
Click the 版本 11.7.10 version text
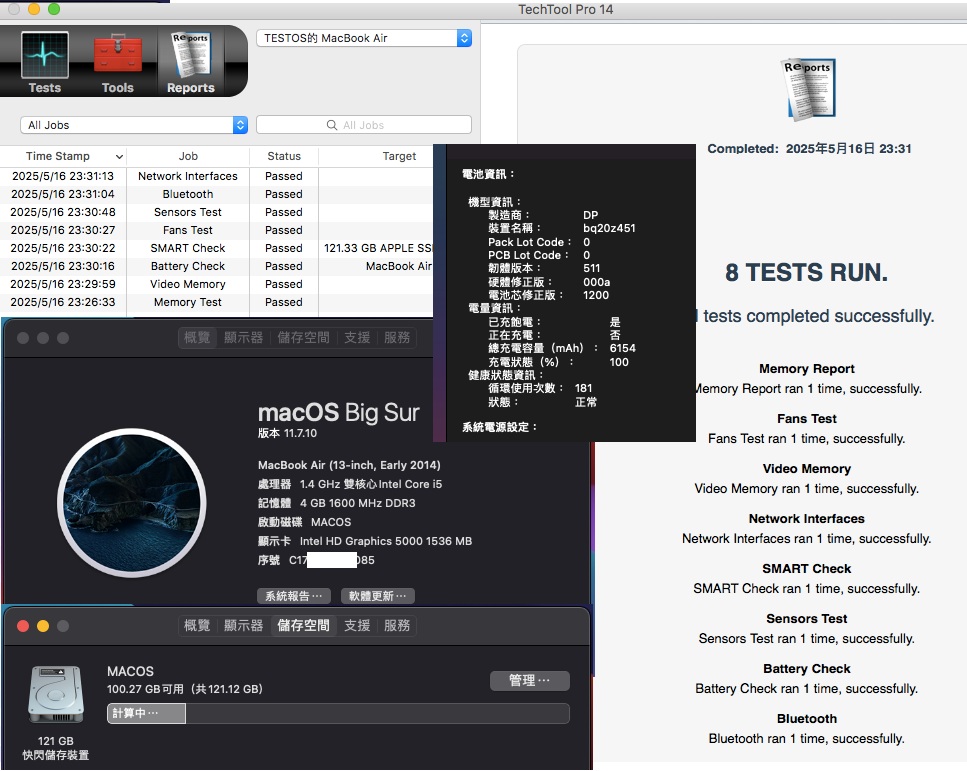(x=287, y=433)
